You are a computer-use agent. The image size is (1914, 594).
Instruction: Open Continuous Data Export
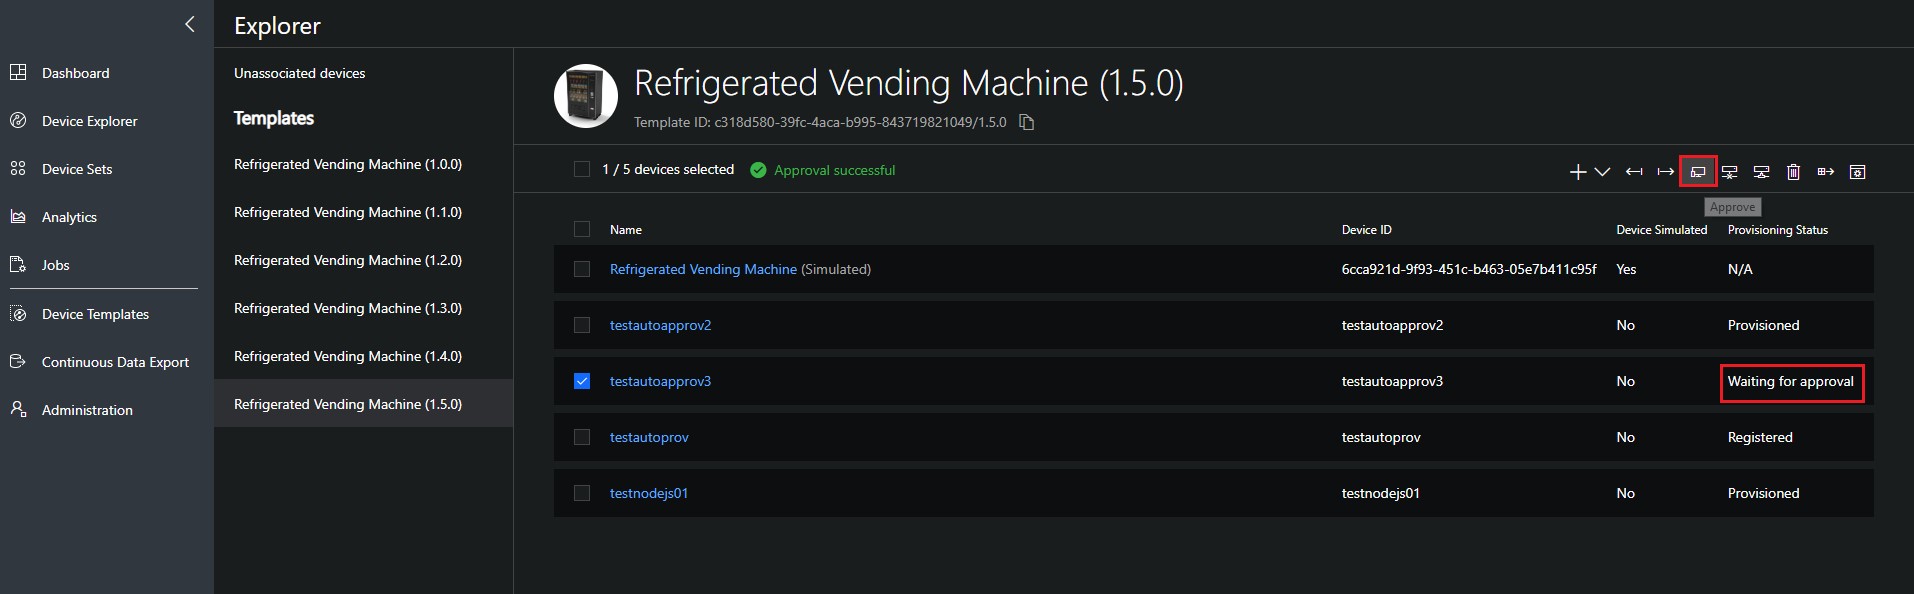pyautogui.click(x=115, y=362)
